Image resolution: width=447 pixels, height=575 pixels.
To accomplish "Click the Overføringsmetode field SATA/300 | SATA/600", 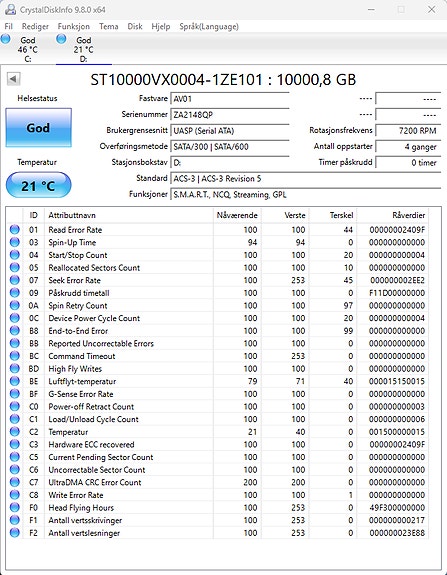I will (x=230, y=147).
